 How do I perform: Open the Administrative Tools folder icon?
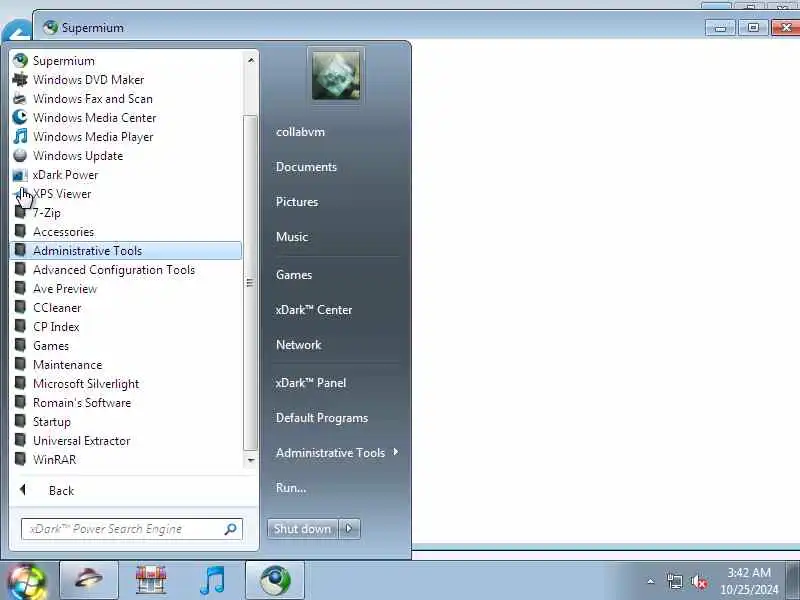(x=20, y=251)
